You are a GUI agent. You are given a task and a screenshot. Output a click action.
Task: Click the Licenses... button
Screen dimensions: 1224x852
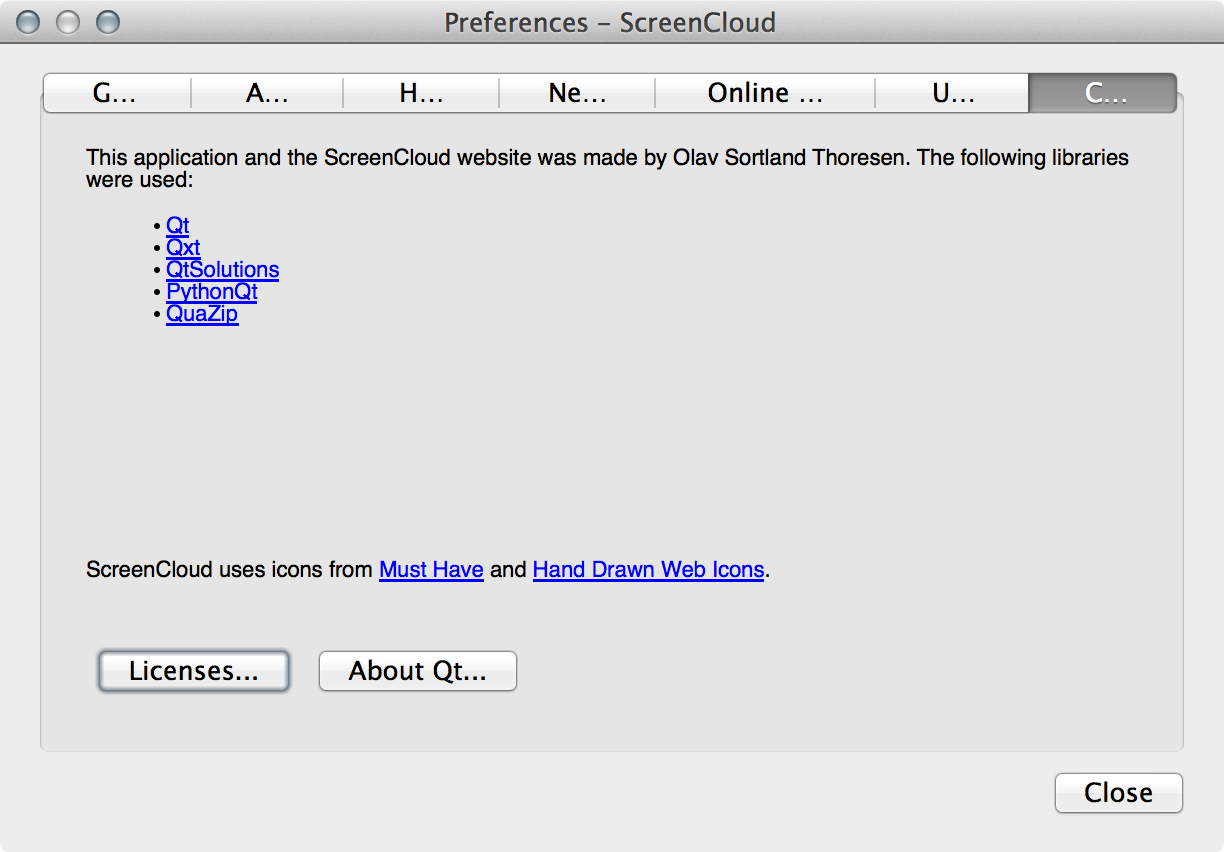pyautogui.click(x=194, y=671)
